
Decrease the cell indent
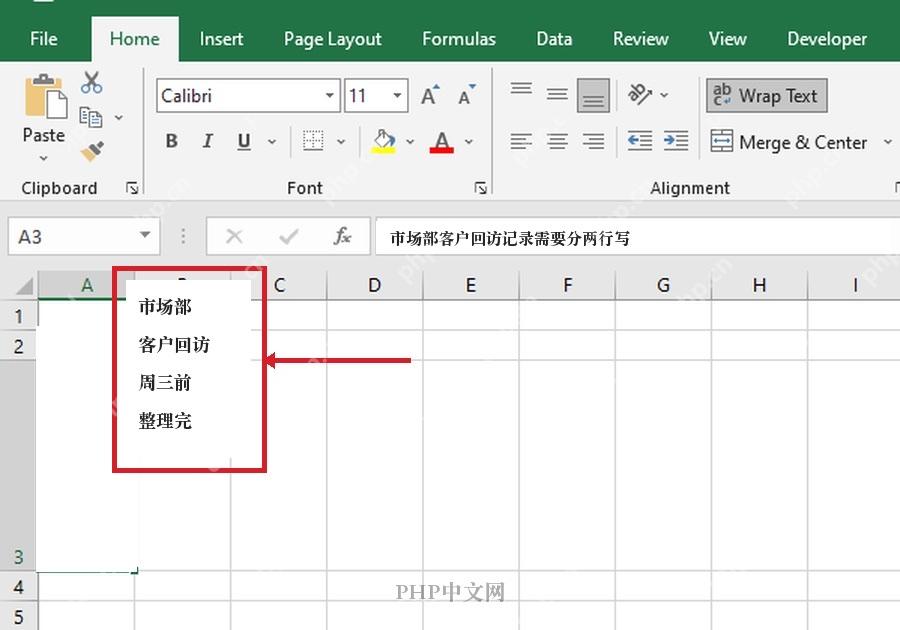[640, 141]
